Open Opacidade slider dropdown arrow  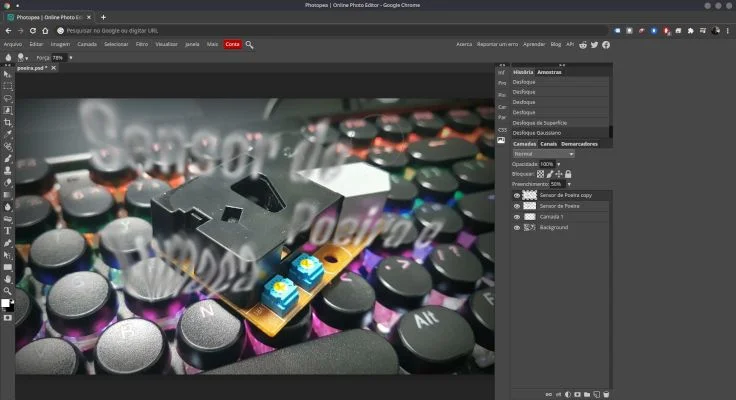coord(558,164)
